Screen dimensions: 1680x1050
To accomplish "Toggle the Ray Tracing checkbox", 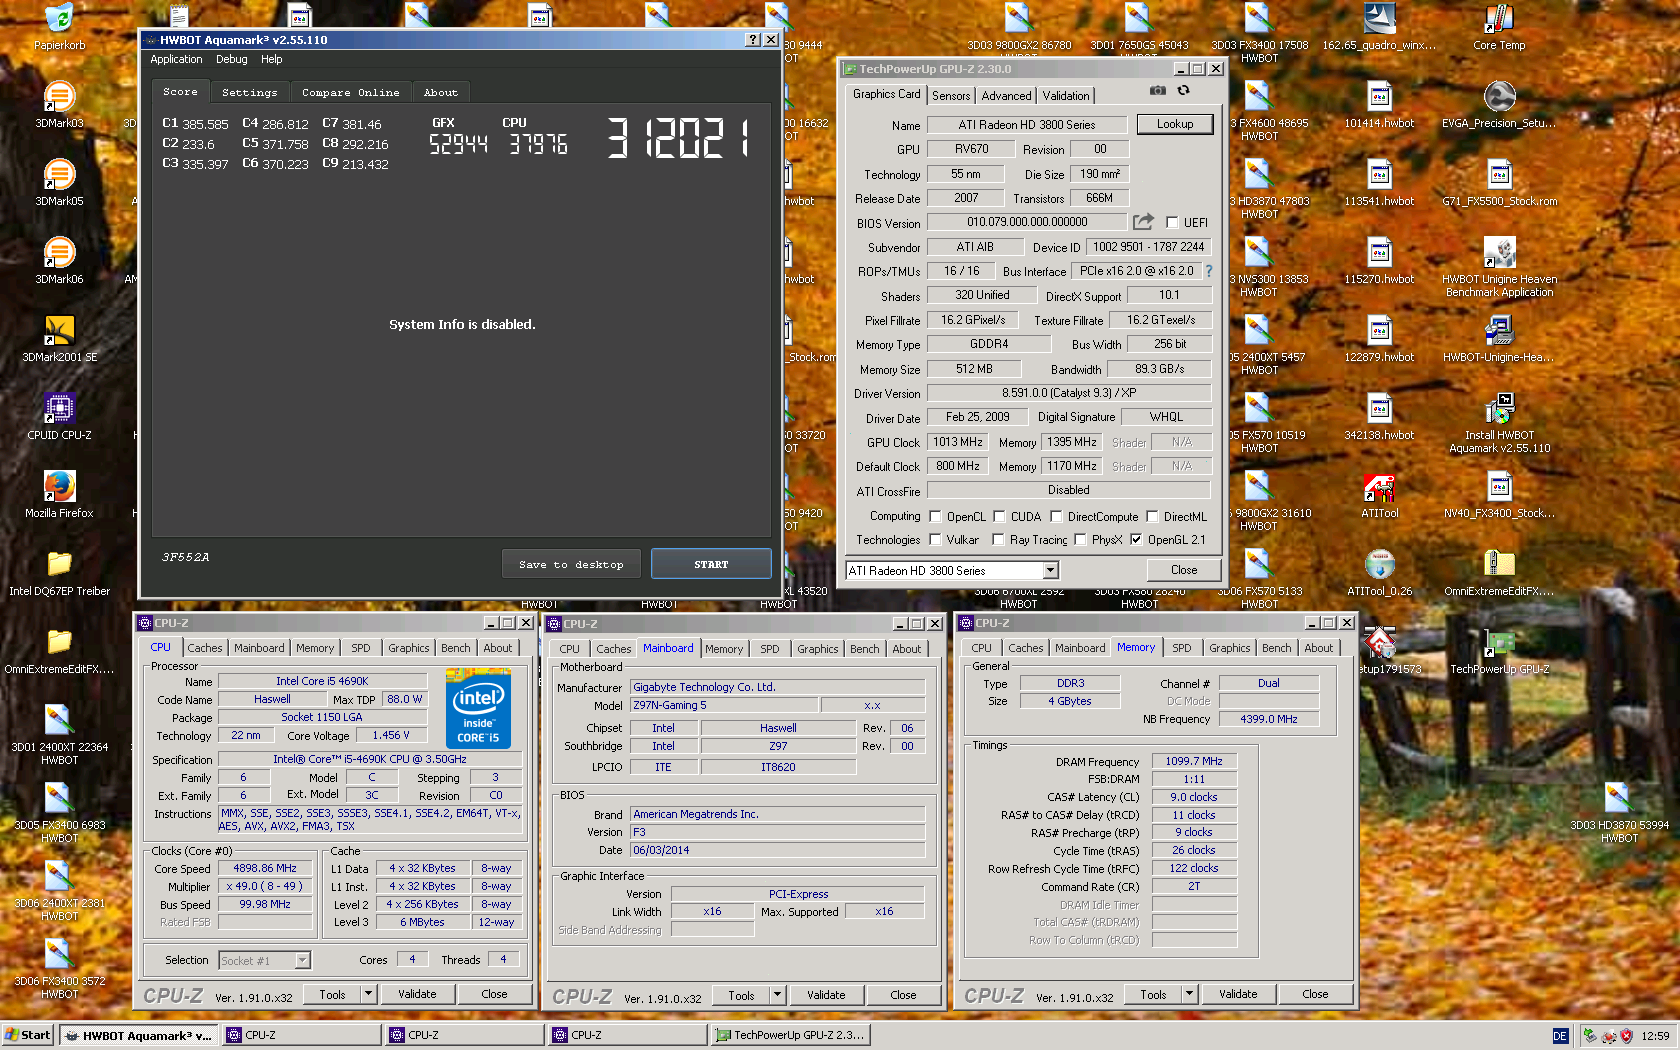I will pos(998,540).
